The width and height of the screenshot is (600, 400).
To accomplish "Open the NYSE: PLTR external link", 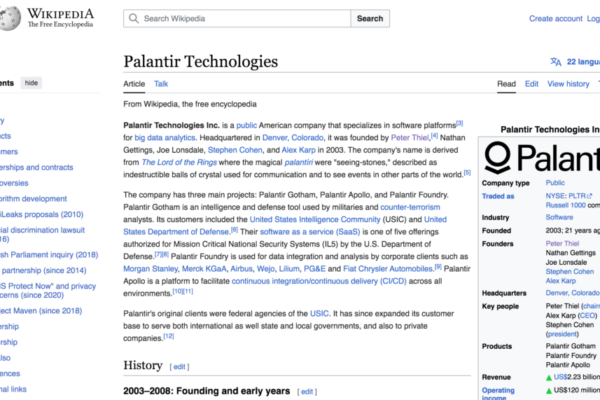I will point(569,196).
